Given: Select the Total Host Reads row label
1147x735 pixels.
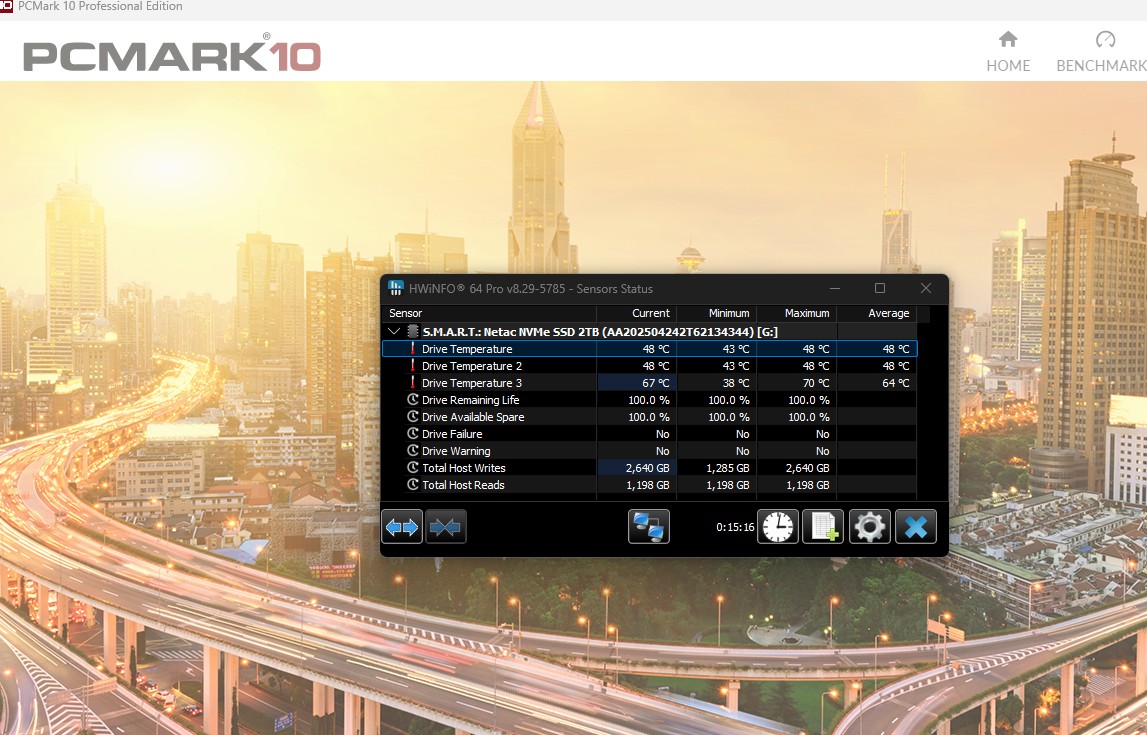Looking at the screenshot, I should coord(463,484).
